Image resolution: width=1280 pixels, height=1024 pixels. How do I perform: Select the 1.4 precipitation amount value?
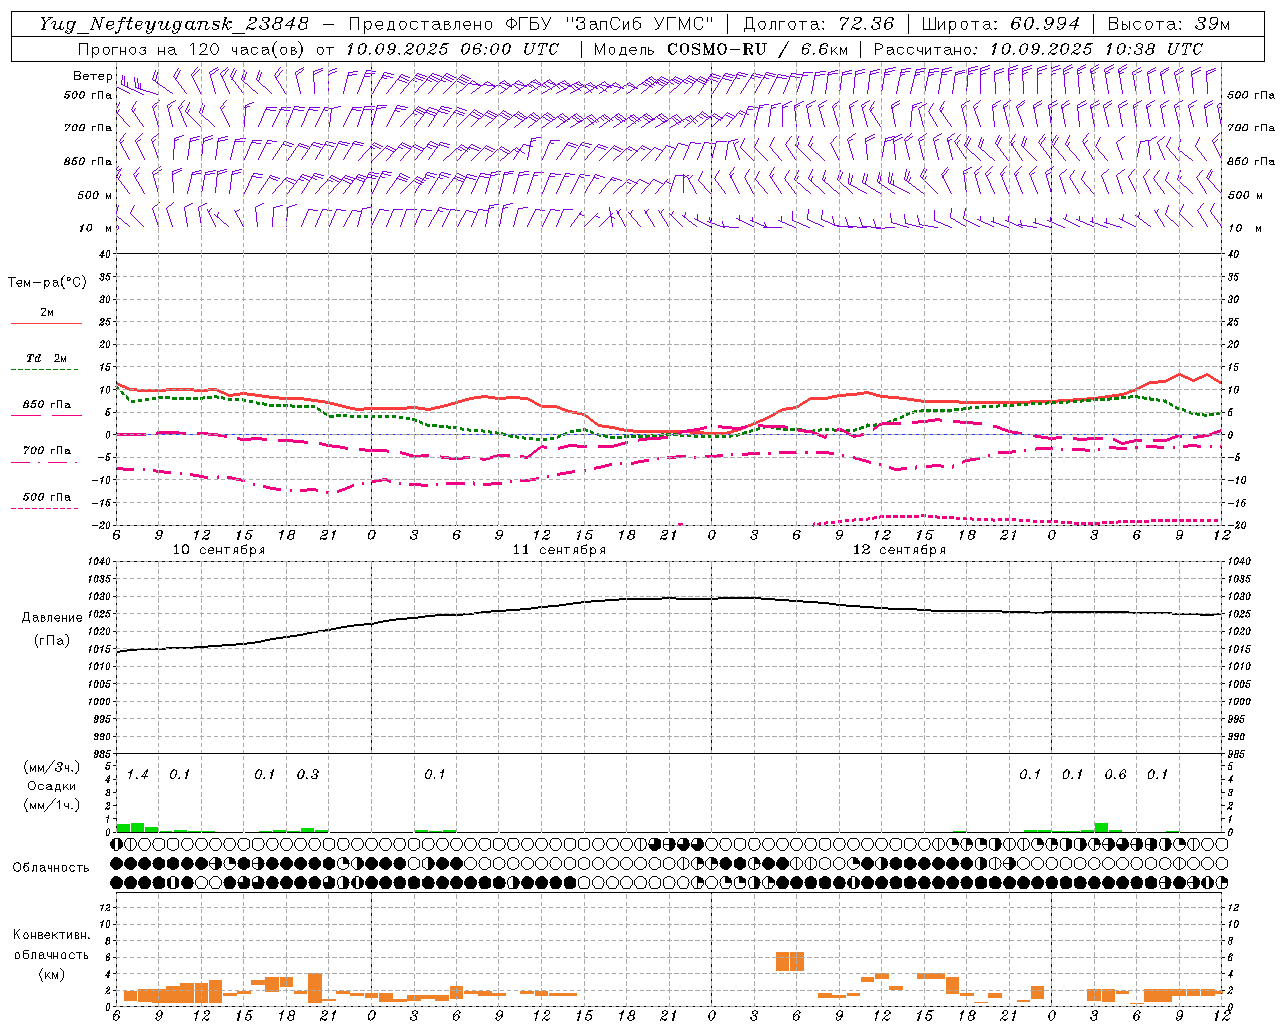pyautogui.click(x=137, y=775)
